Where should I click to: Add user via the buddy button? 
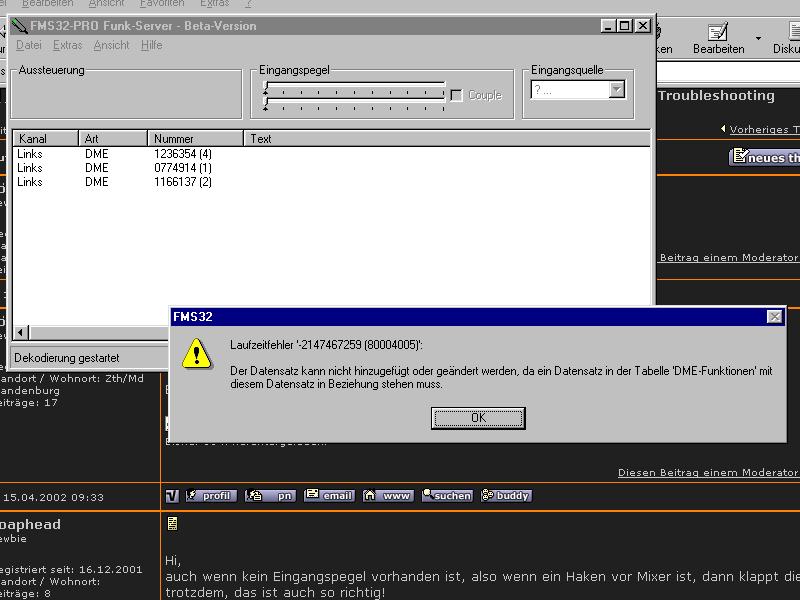click(506, 495)
